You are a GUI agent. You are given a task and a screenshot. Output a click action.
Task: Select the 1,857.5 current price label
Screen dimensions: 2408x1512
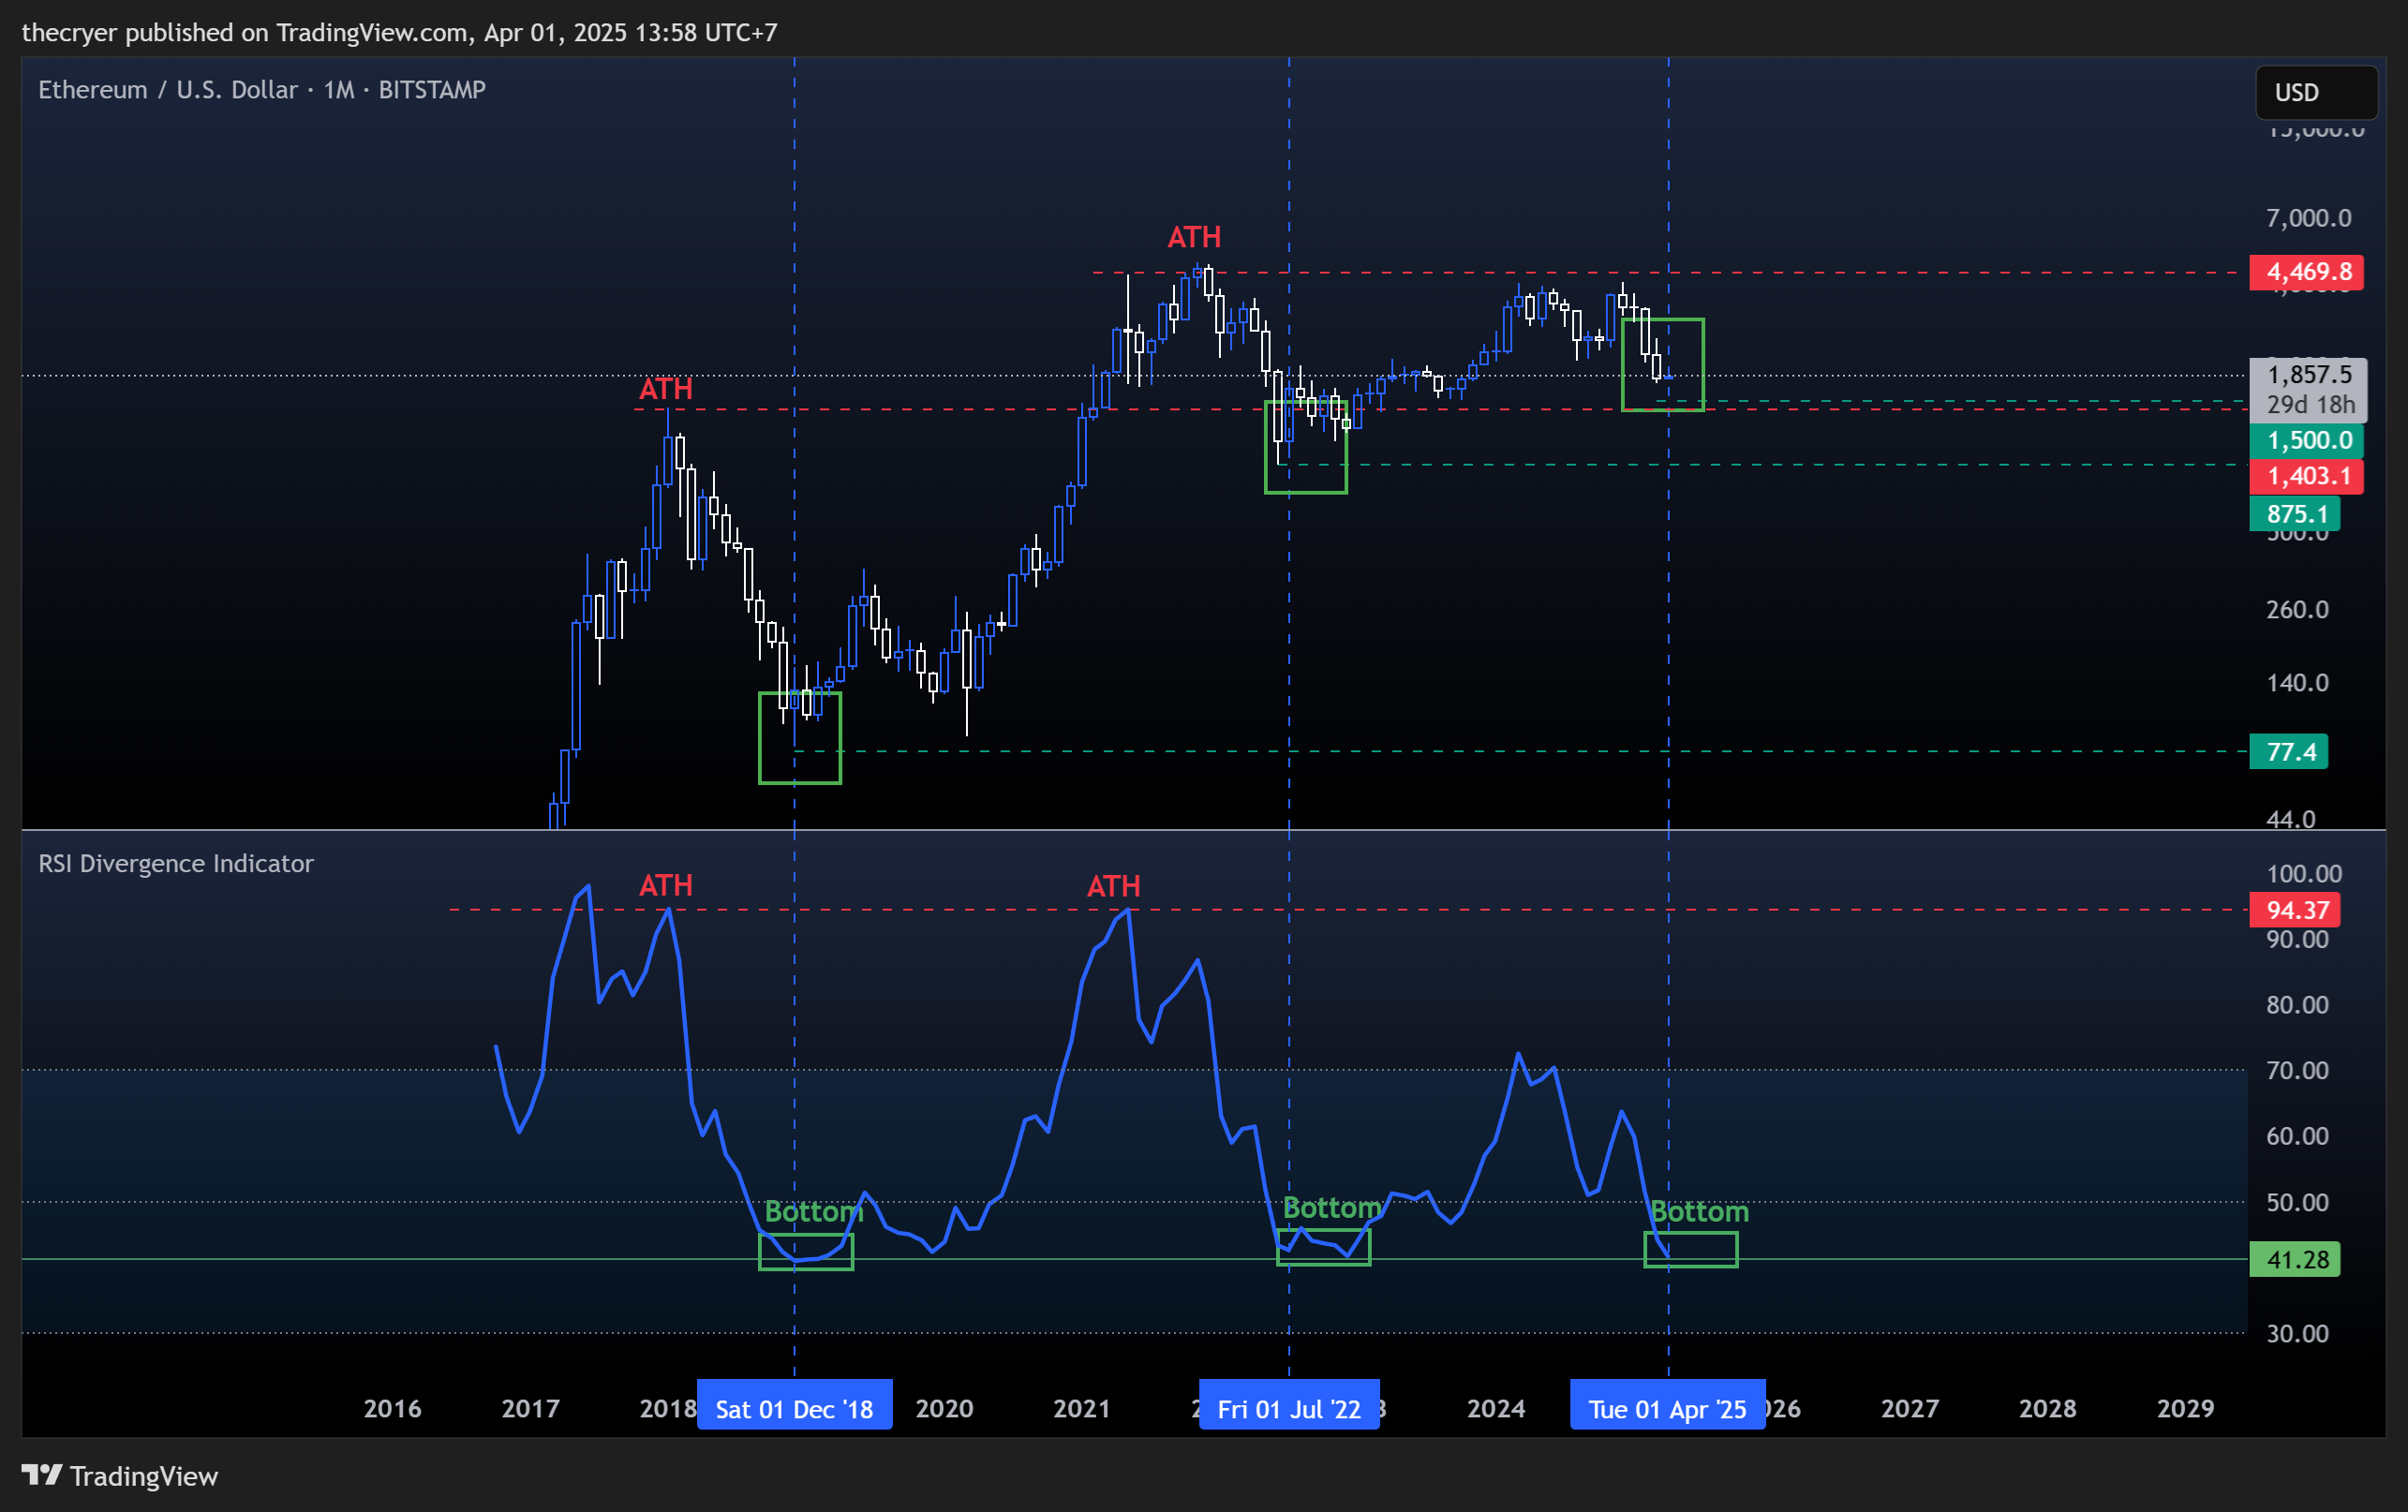coord(2308,375)
